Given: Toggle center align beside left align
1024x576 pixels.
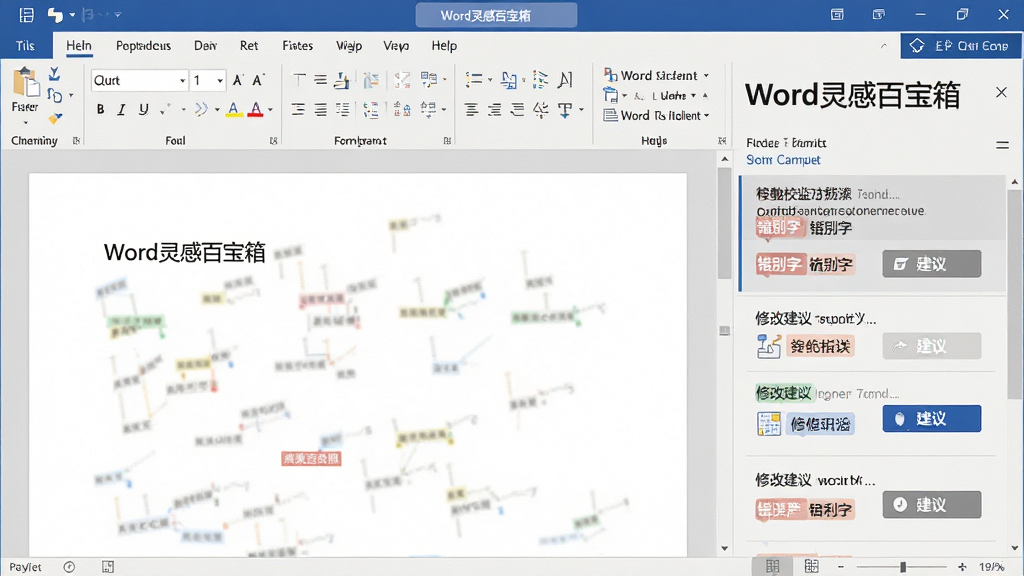Looking at the screenshot, I should (x=320, y=110).
